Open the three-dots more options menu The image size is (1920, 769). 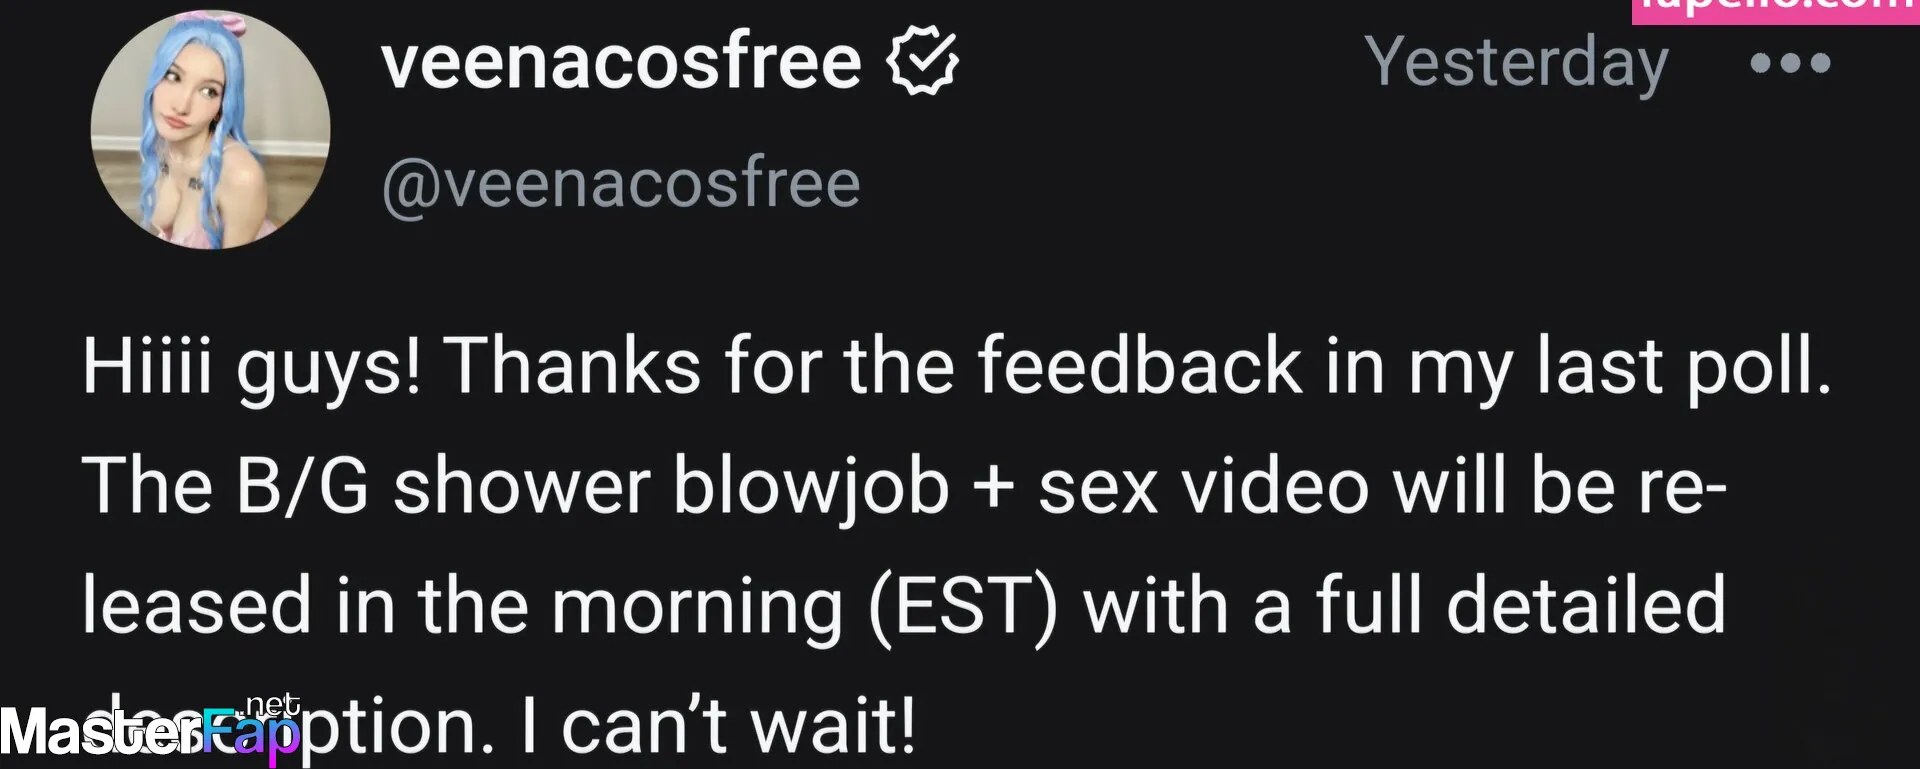tap(1790, 63)
